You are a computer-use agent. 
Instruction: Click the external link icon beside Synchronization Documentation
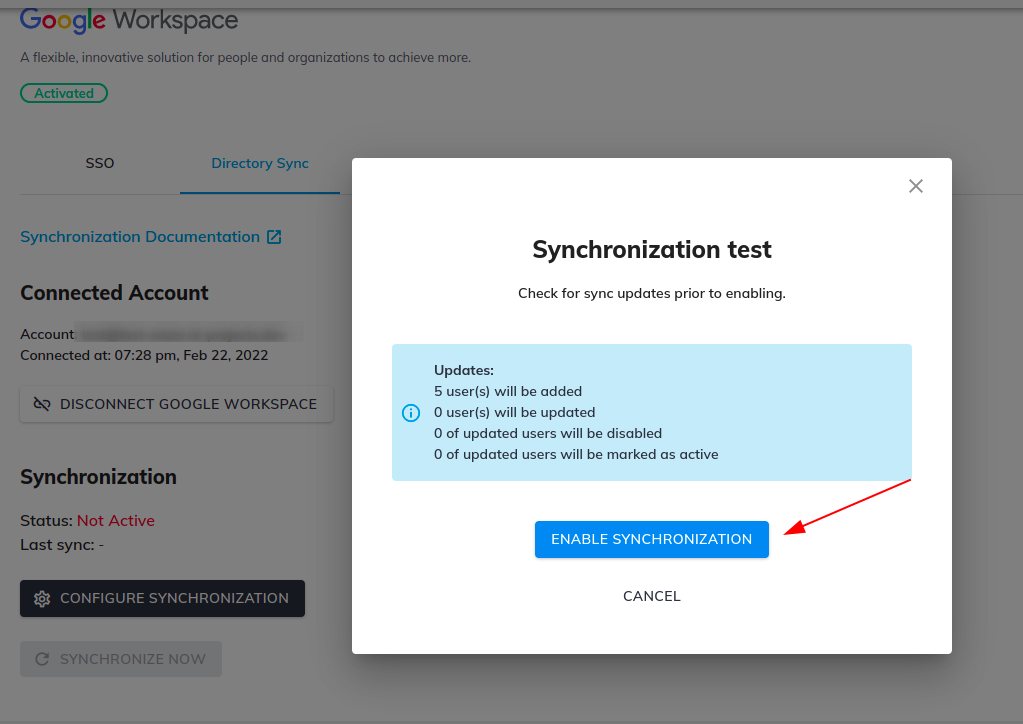(x=274, y=236)
